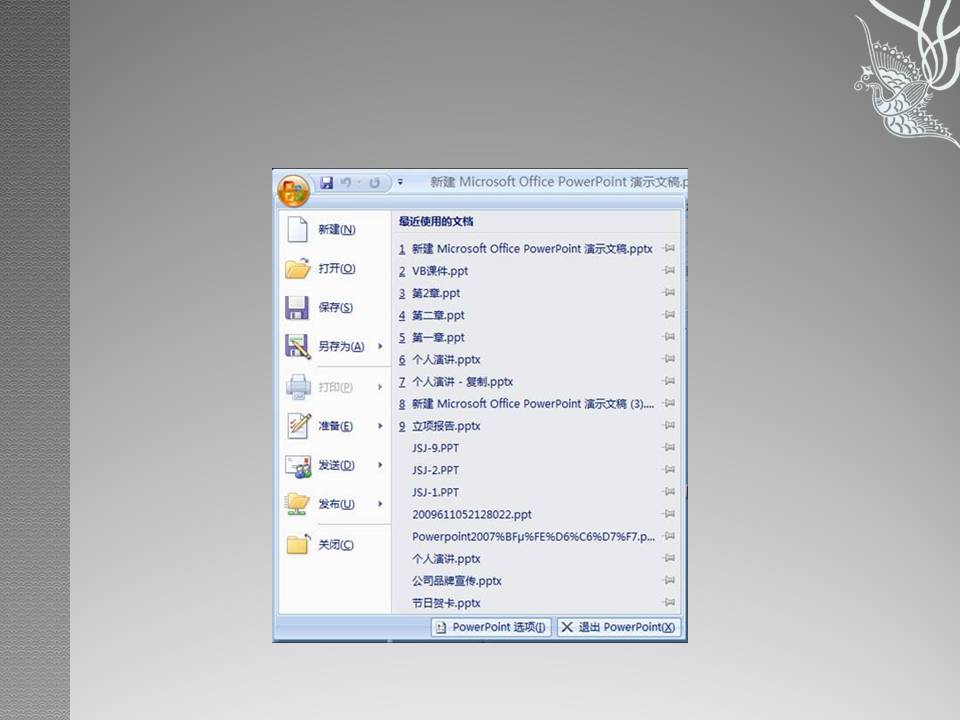Image resolution: width=960 pixels, height=720 pixels.
Task: Toggle the pin beside JSJ-9.PPT
Action: click(669, 448)
